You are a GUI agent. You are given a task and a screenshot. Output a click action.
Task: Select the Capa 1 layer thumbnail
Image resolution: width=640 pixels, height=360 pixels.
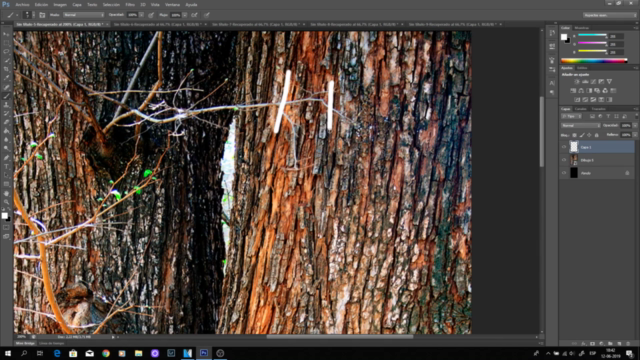(574, 147)
